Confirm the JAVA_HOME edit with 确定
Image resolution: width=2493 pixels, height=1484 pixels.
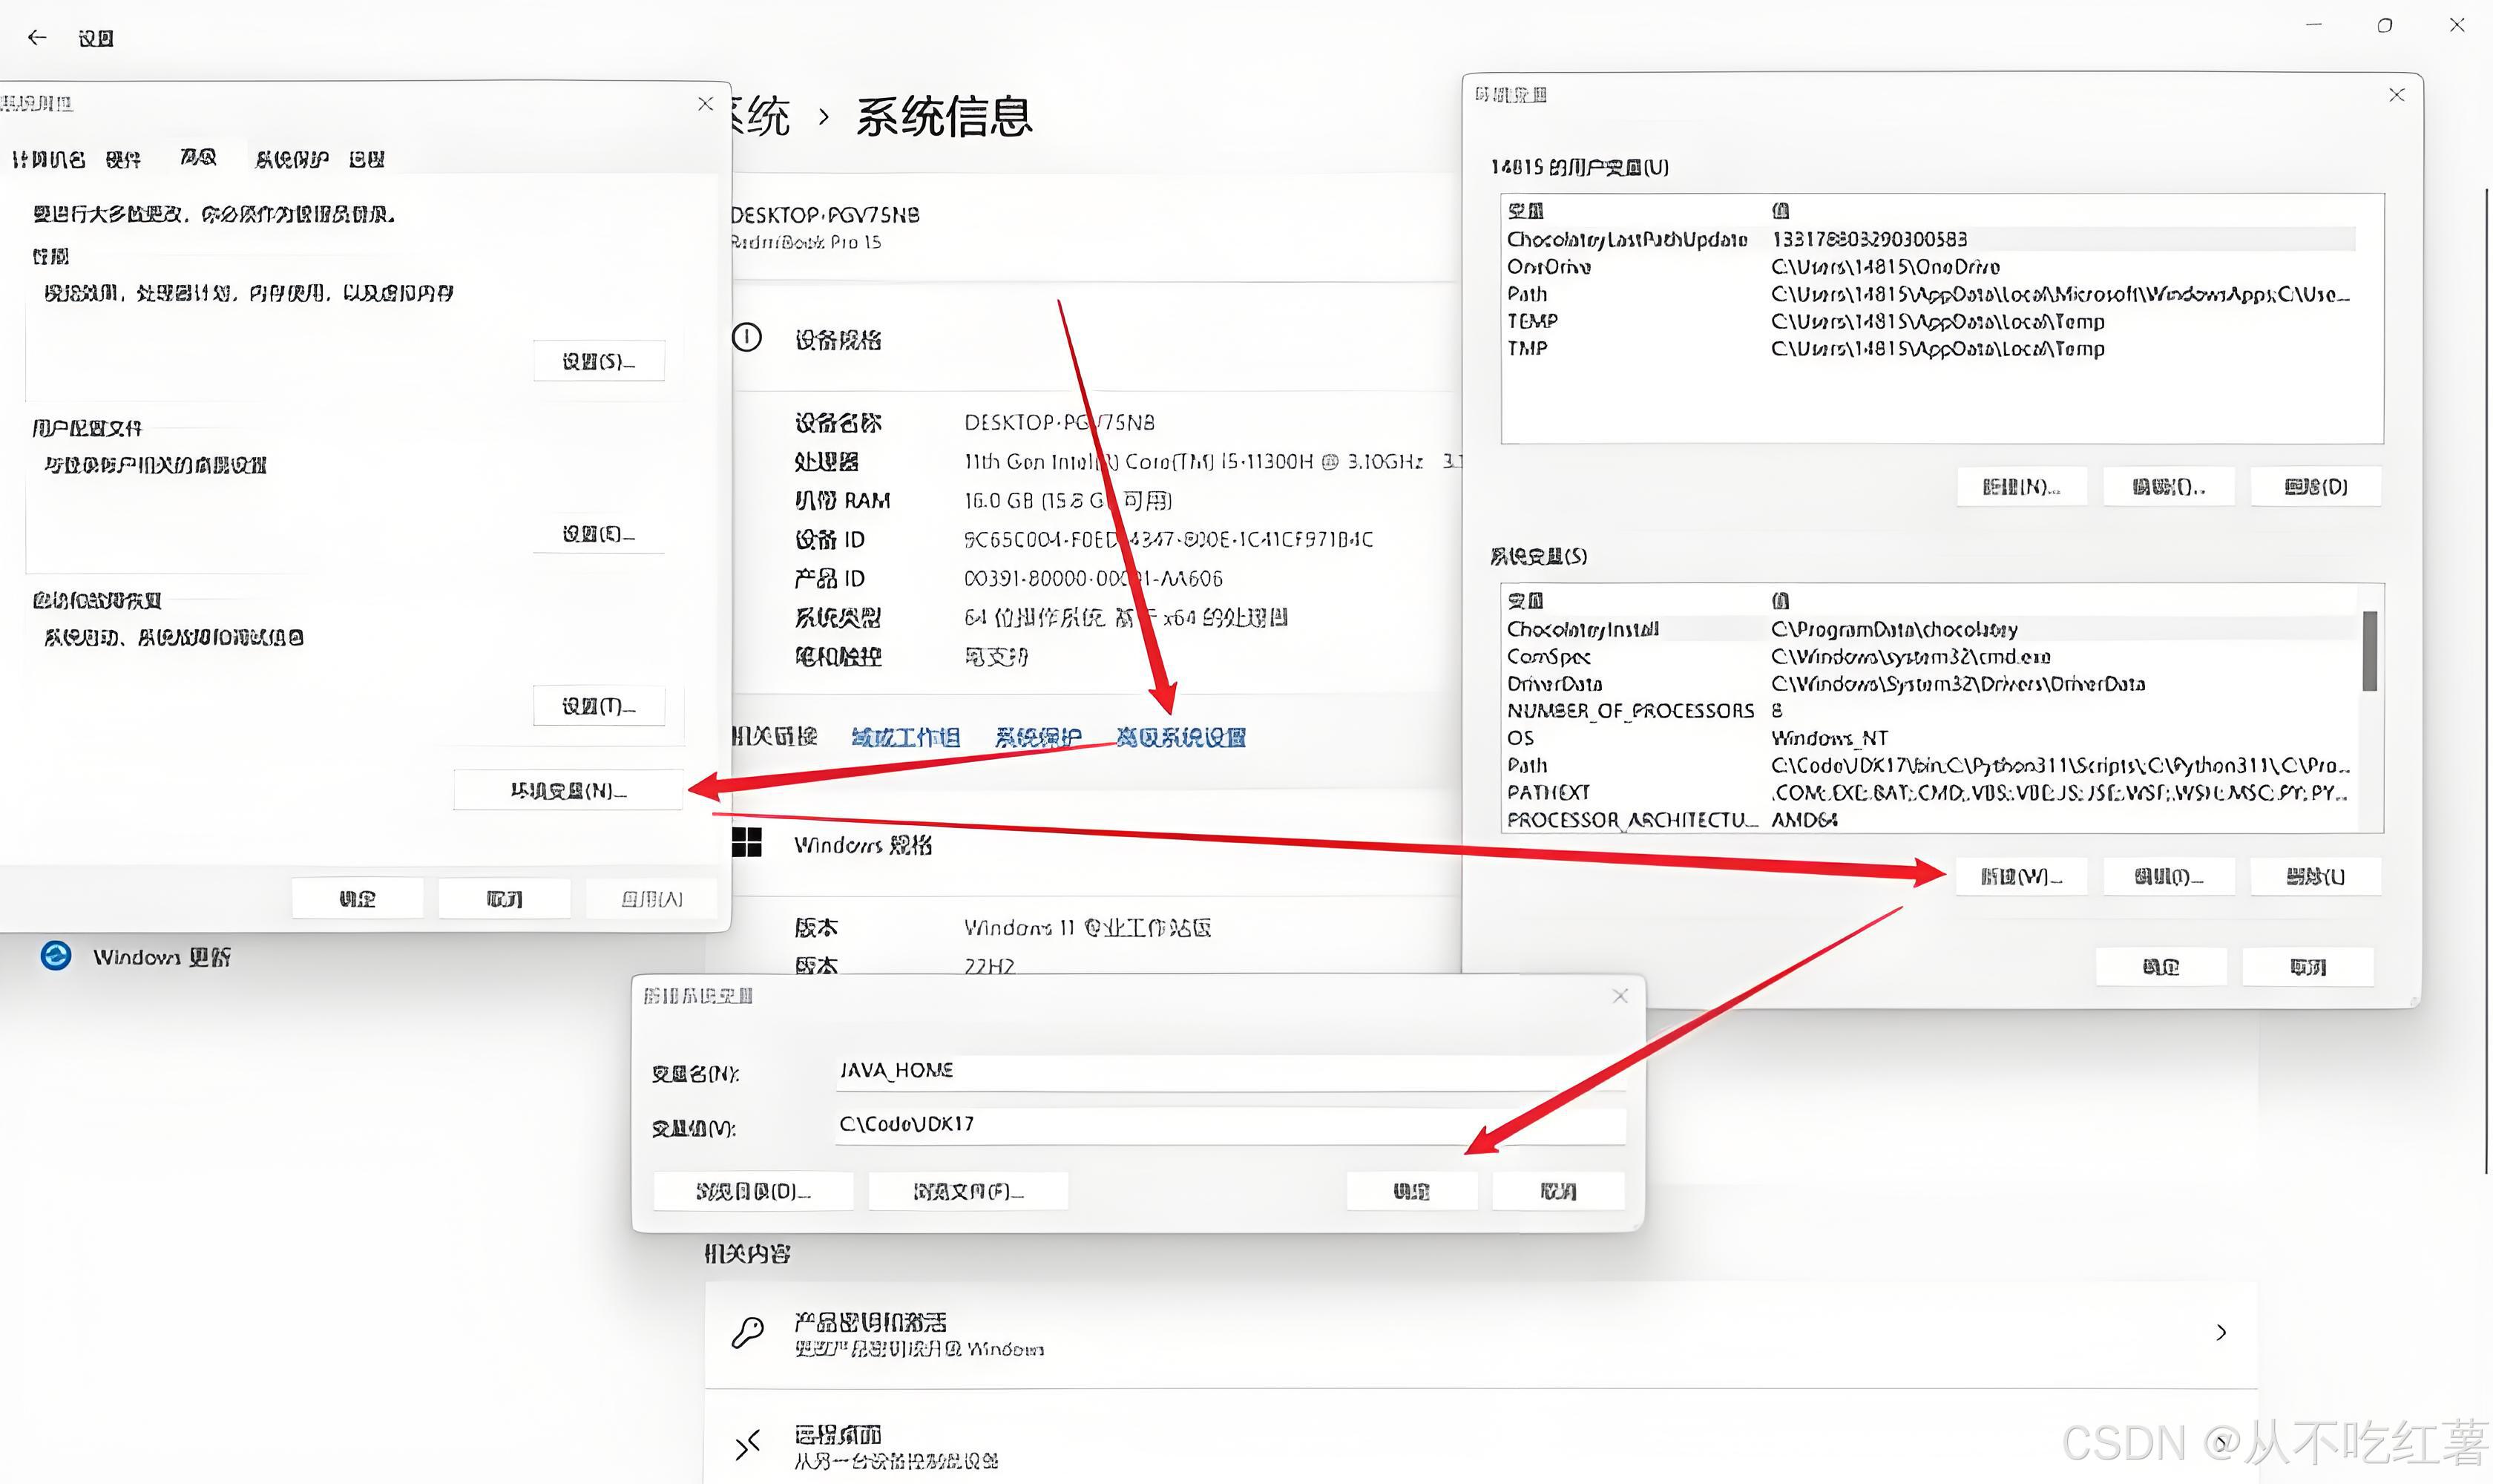(x=1411, y=1190)
